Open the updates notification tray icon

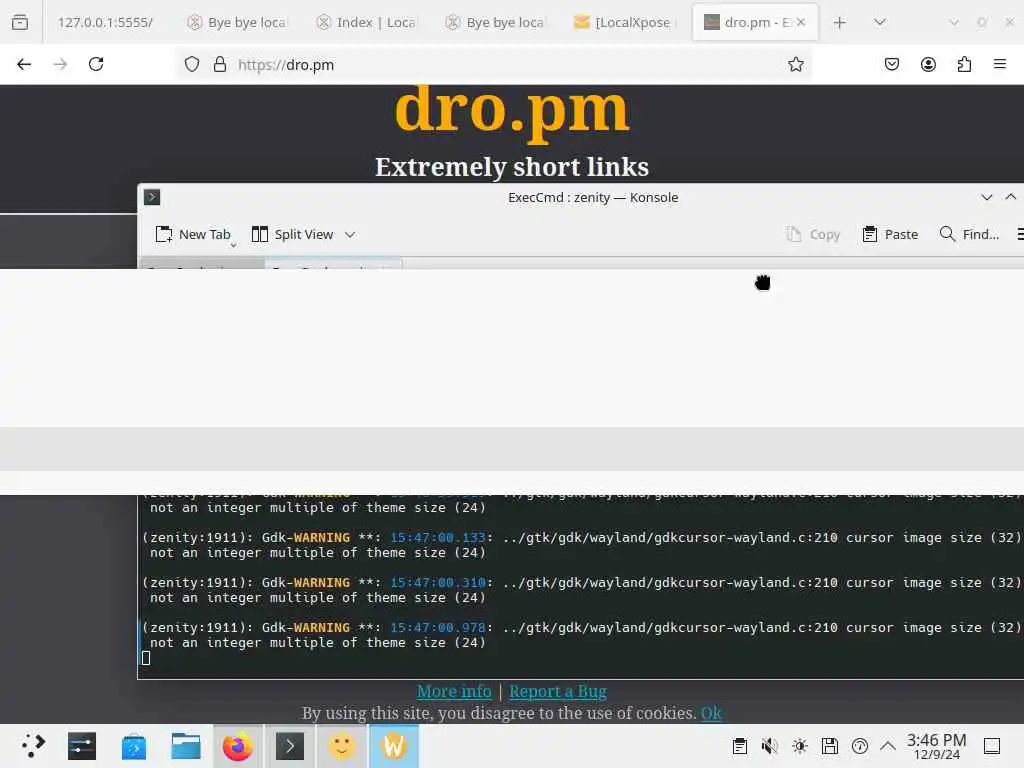pos(859,746)
